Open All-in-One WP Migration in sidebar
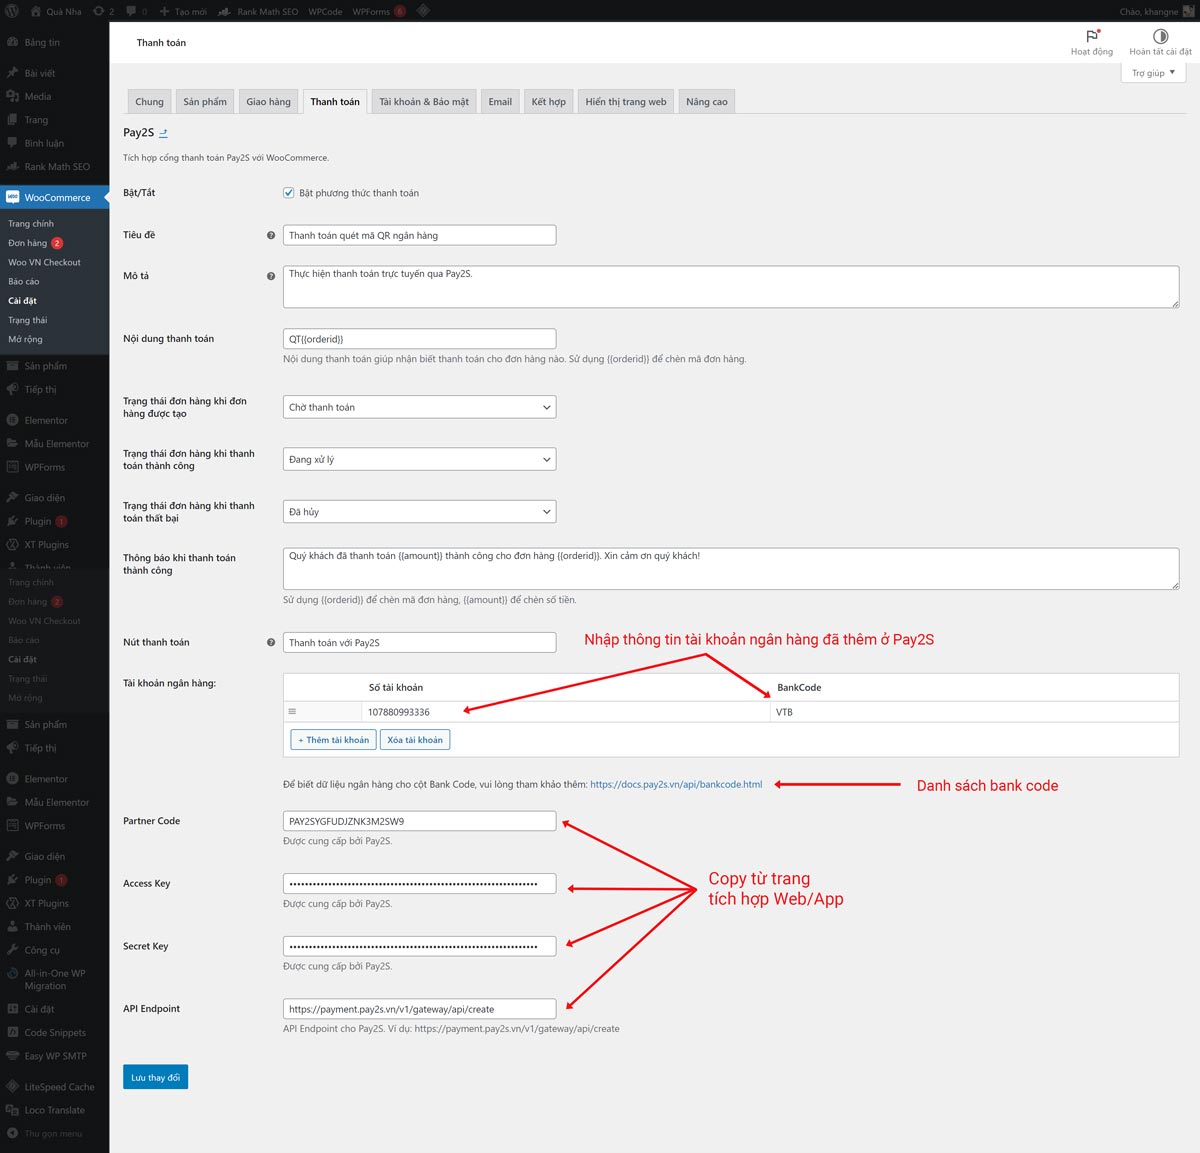 [x=54, y=979]
